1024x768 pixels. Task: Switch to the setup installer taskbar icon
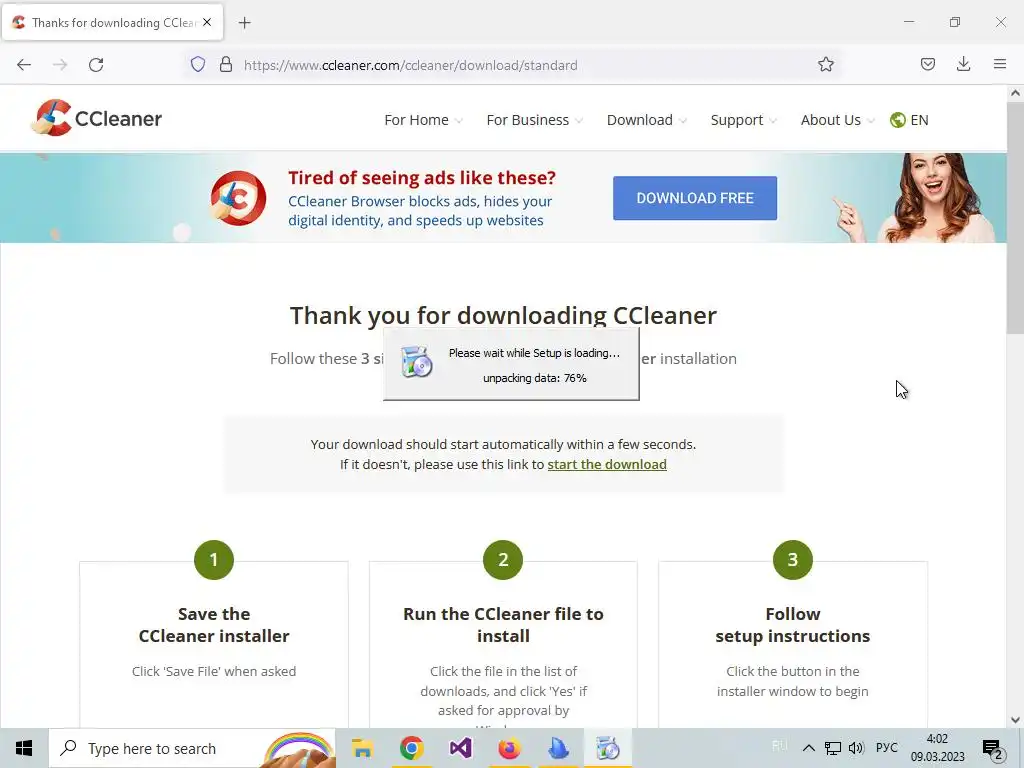[x=607, y=748]
